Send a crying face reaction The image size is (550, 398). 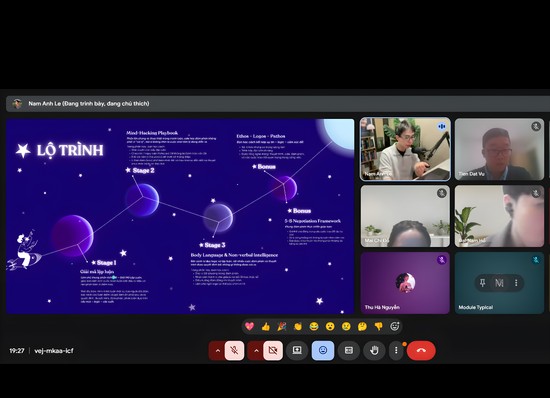point(346,326)
